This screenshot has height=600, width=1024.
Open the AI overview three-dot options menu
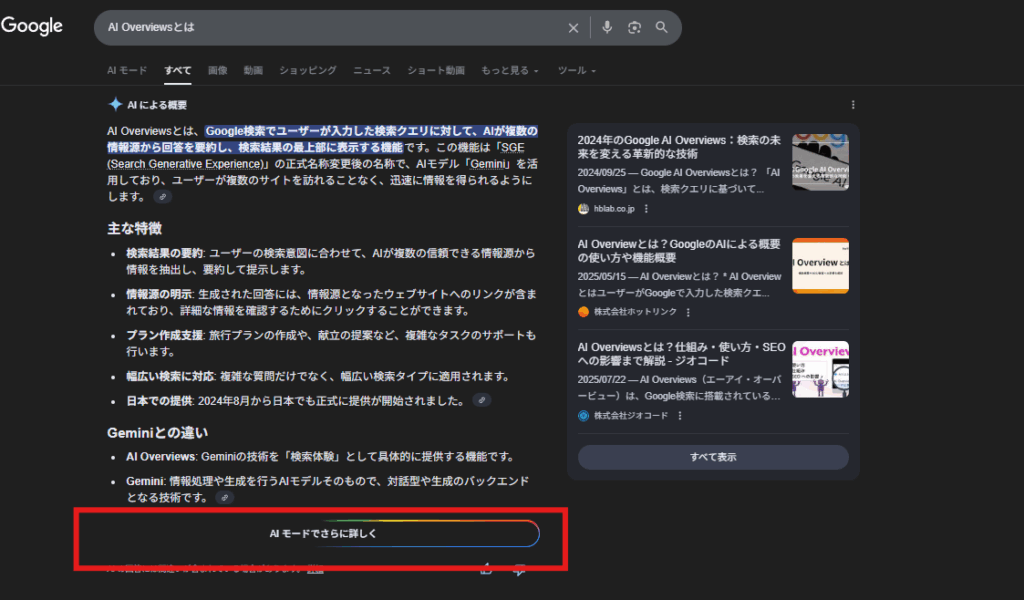pos(853,105)
